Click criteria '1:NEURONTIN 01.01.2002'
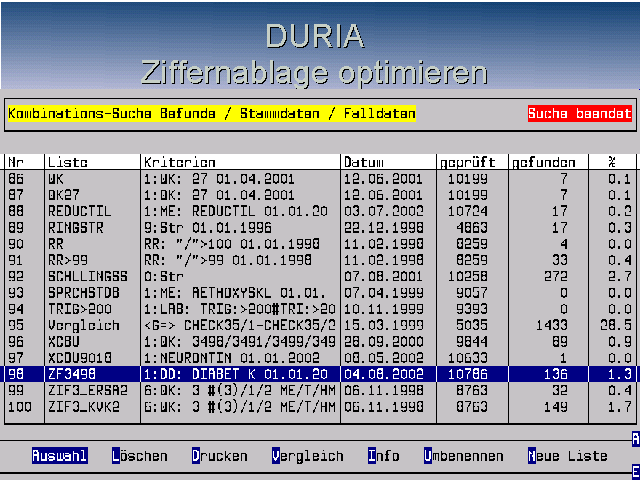 click(231, 358)
